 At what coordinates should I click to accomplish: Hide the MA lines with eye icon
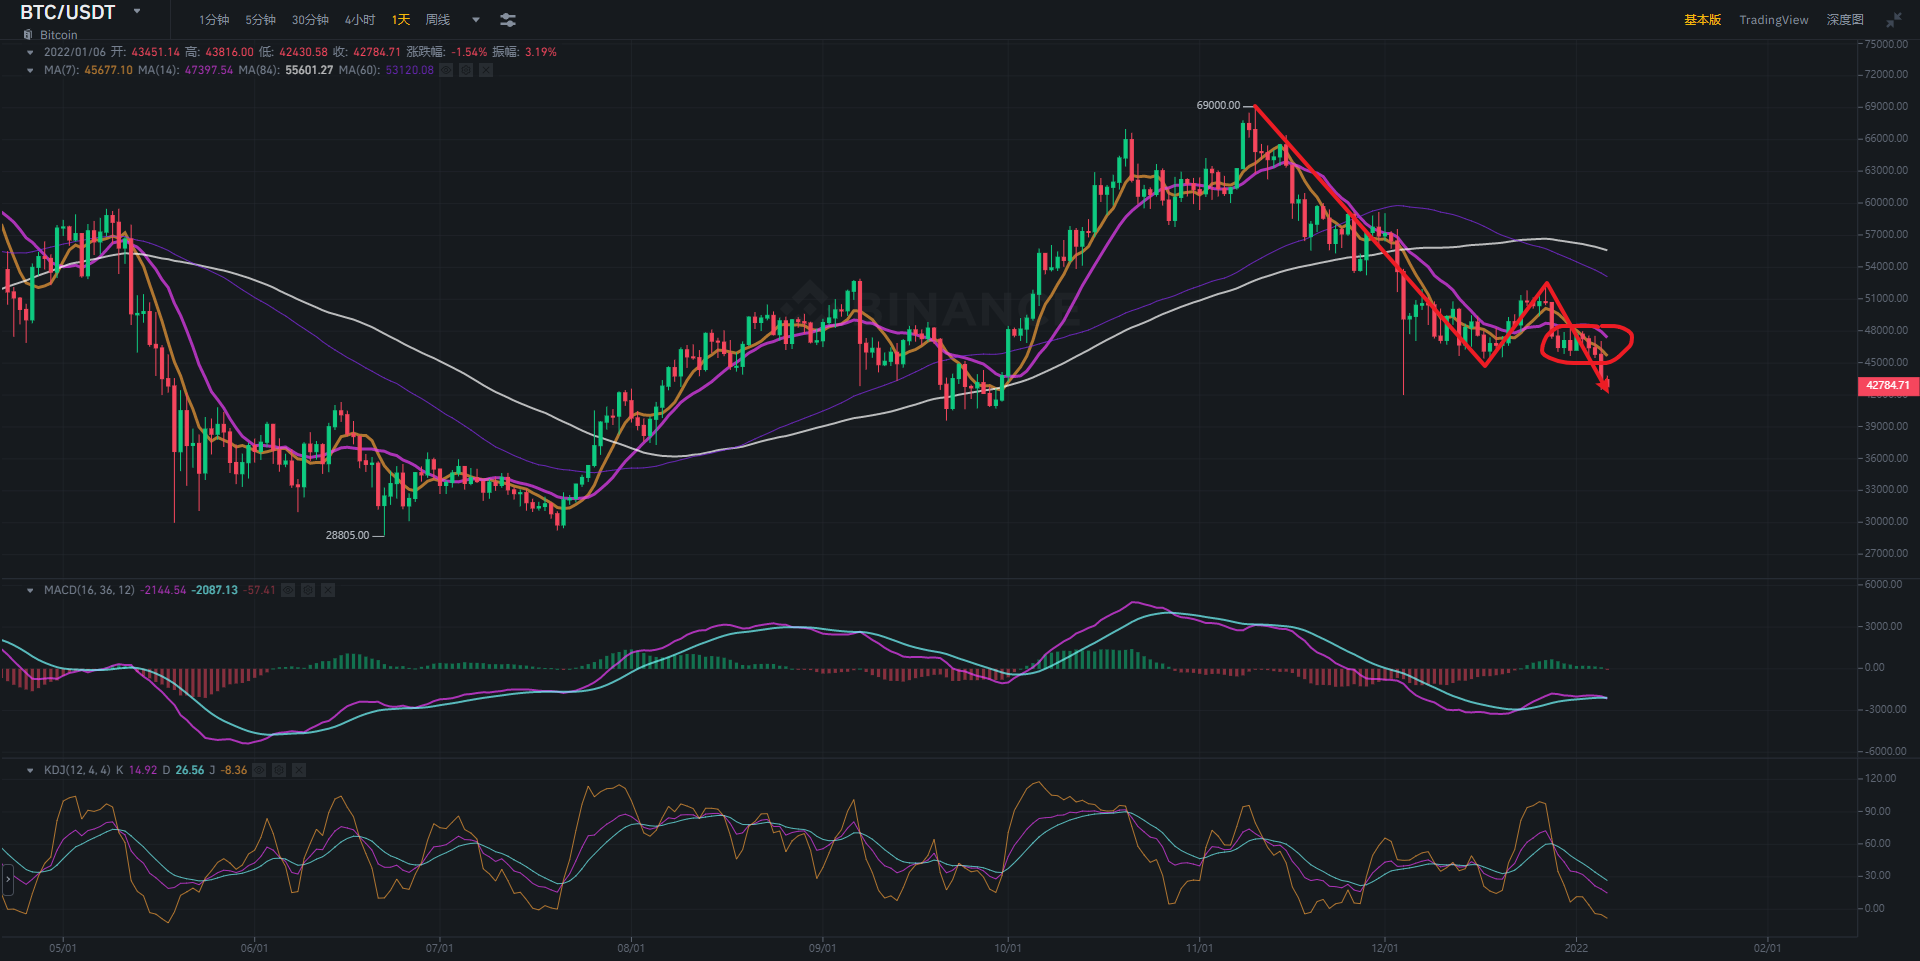click(x=446, y=70)
